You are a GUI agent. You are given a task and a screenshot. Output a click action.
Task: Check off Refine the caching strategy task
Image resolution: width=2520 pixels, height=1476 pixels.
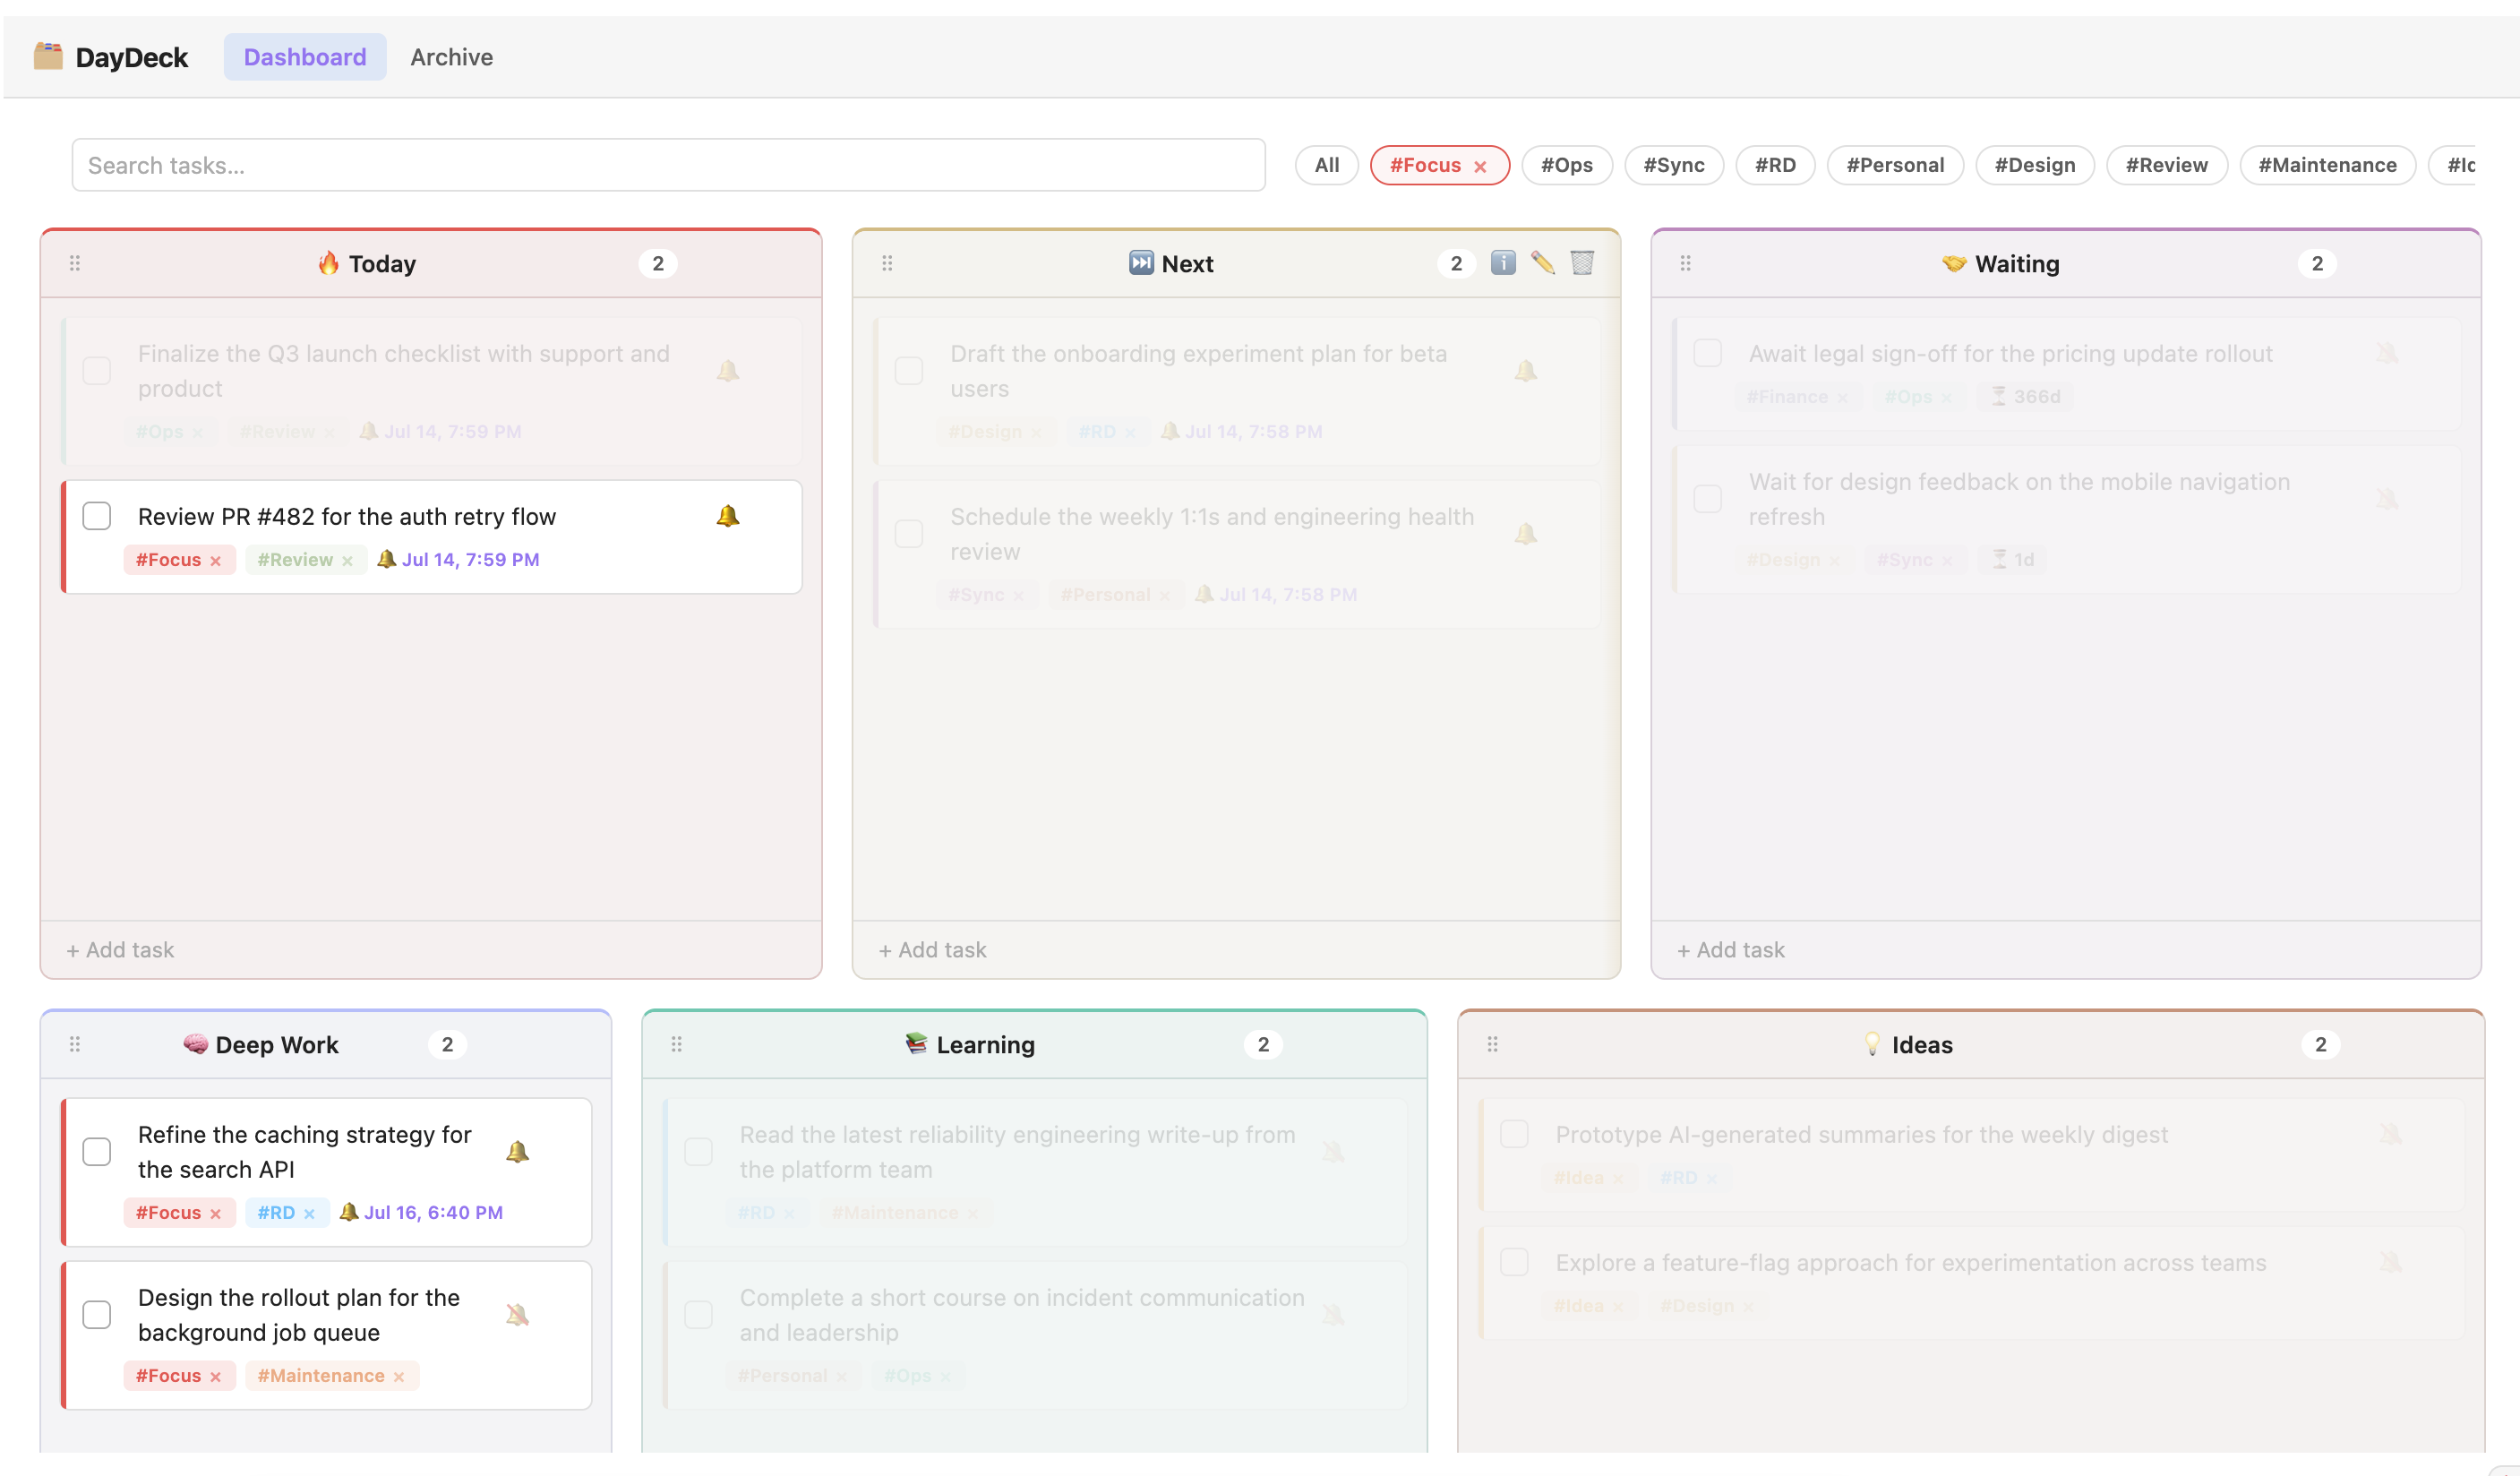(x=97, y=1152)
